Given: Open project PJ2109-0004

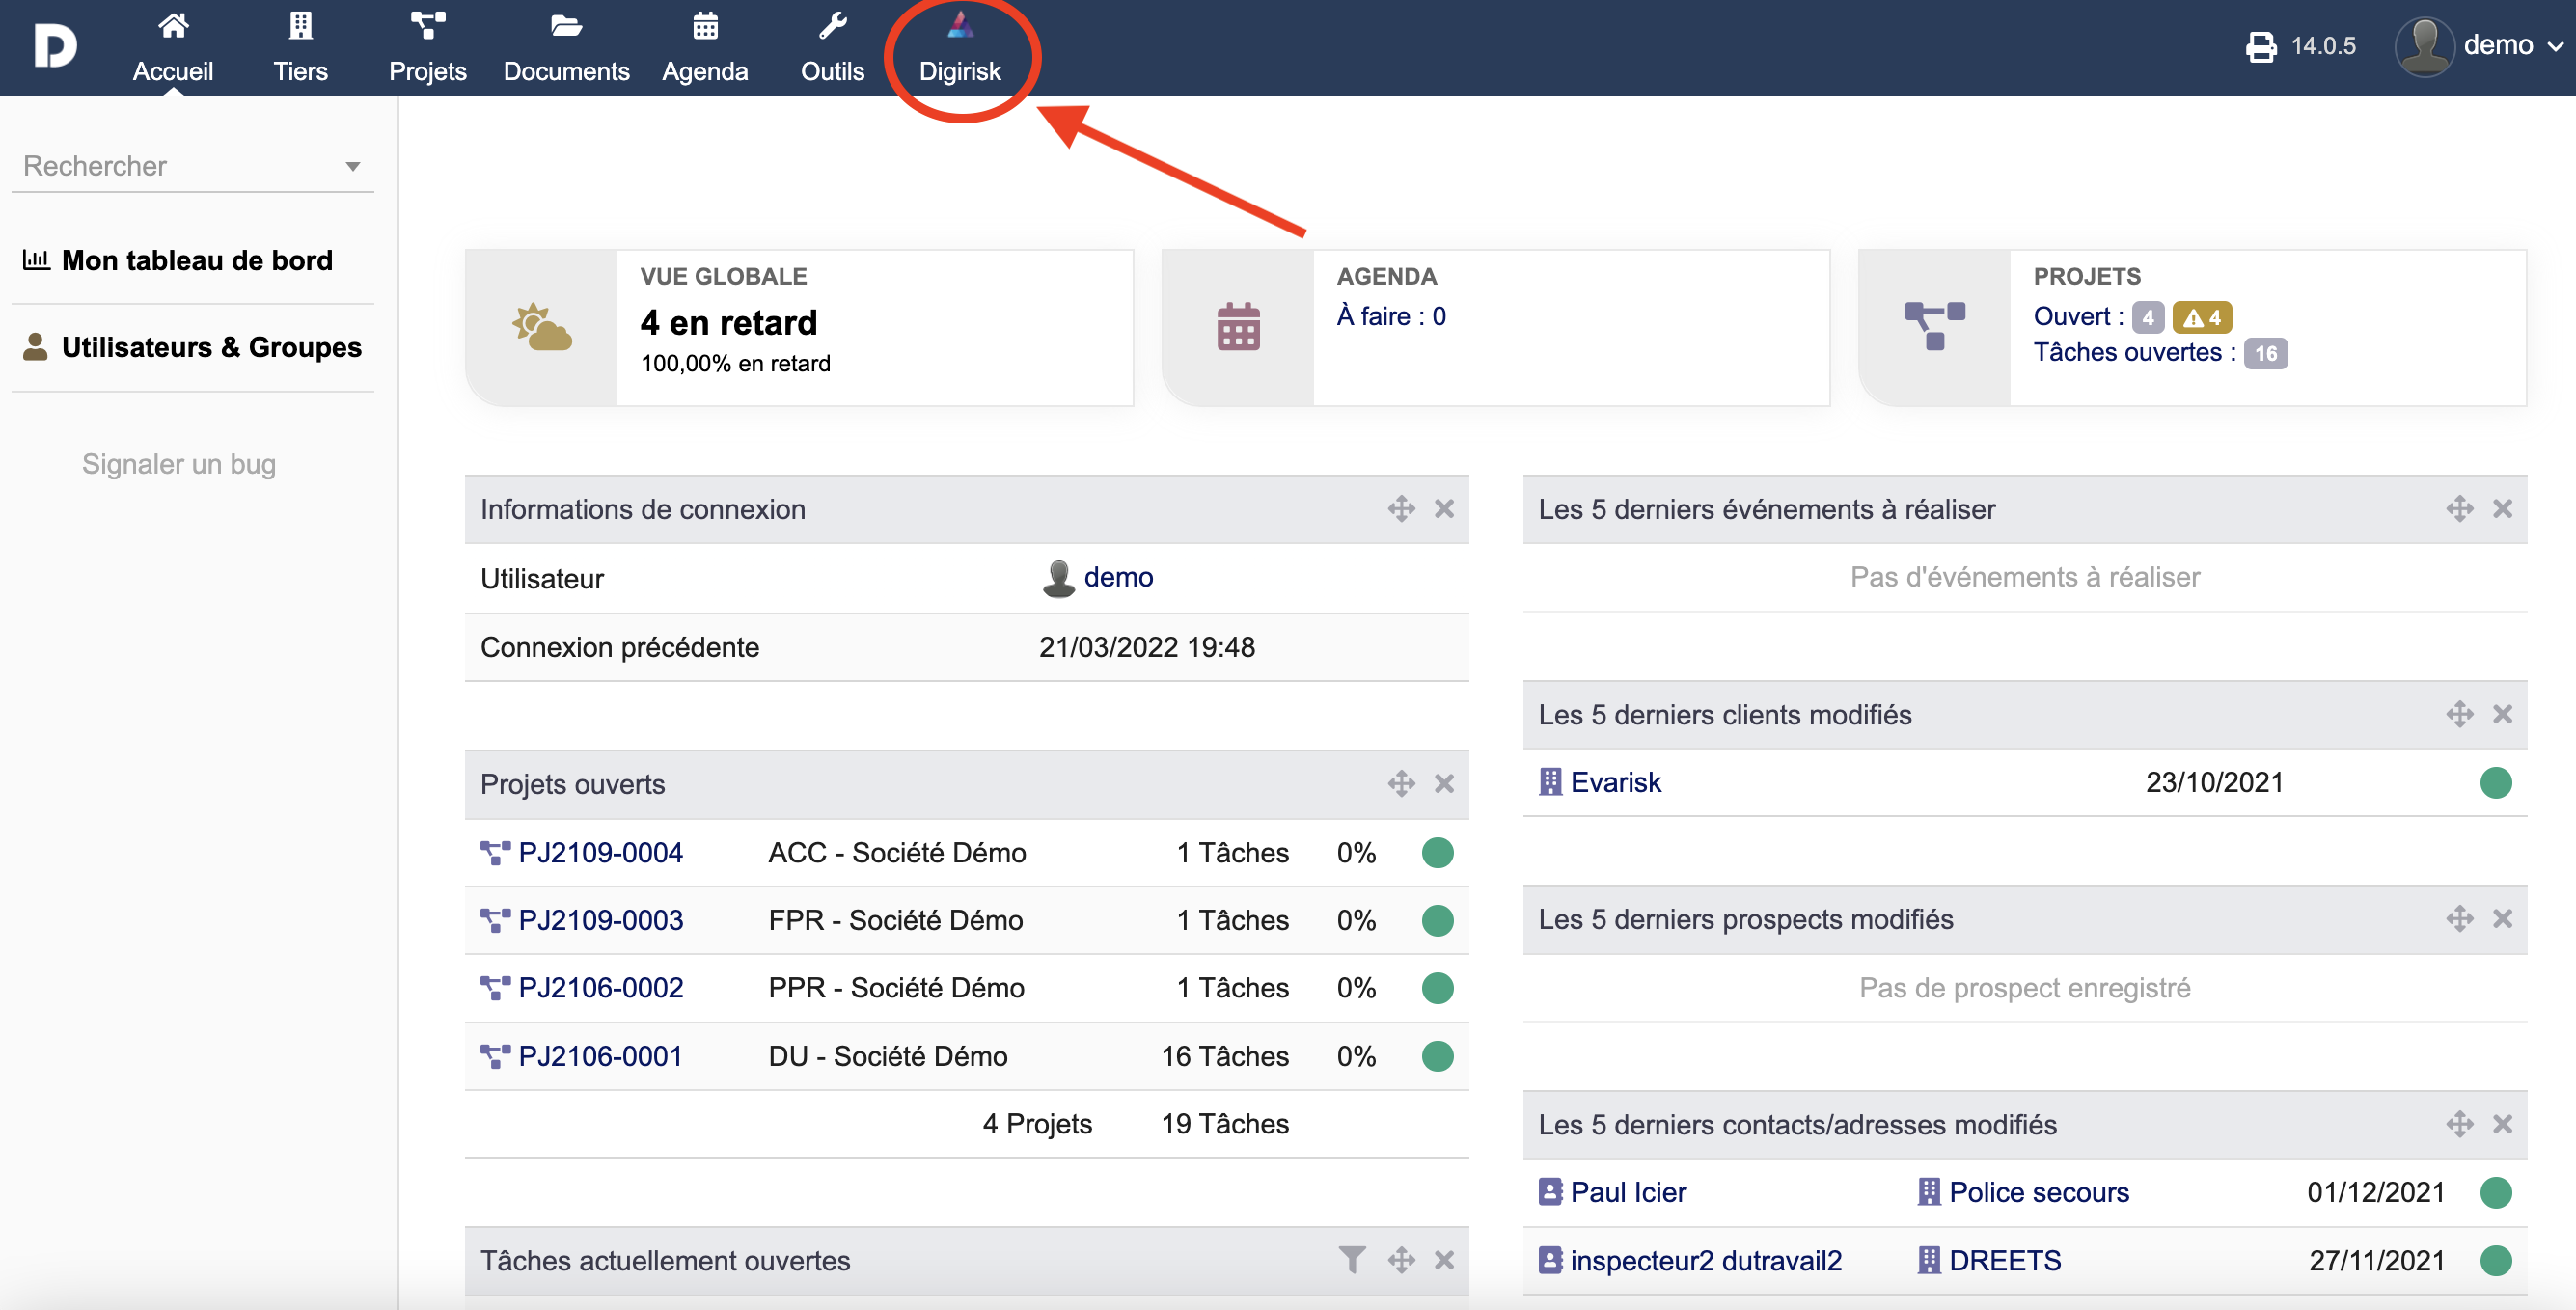Looking at the screenshot, I should point(600,853).
